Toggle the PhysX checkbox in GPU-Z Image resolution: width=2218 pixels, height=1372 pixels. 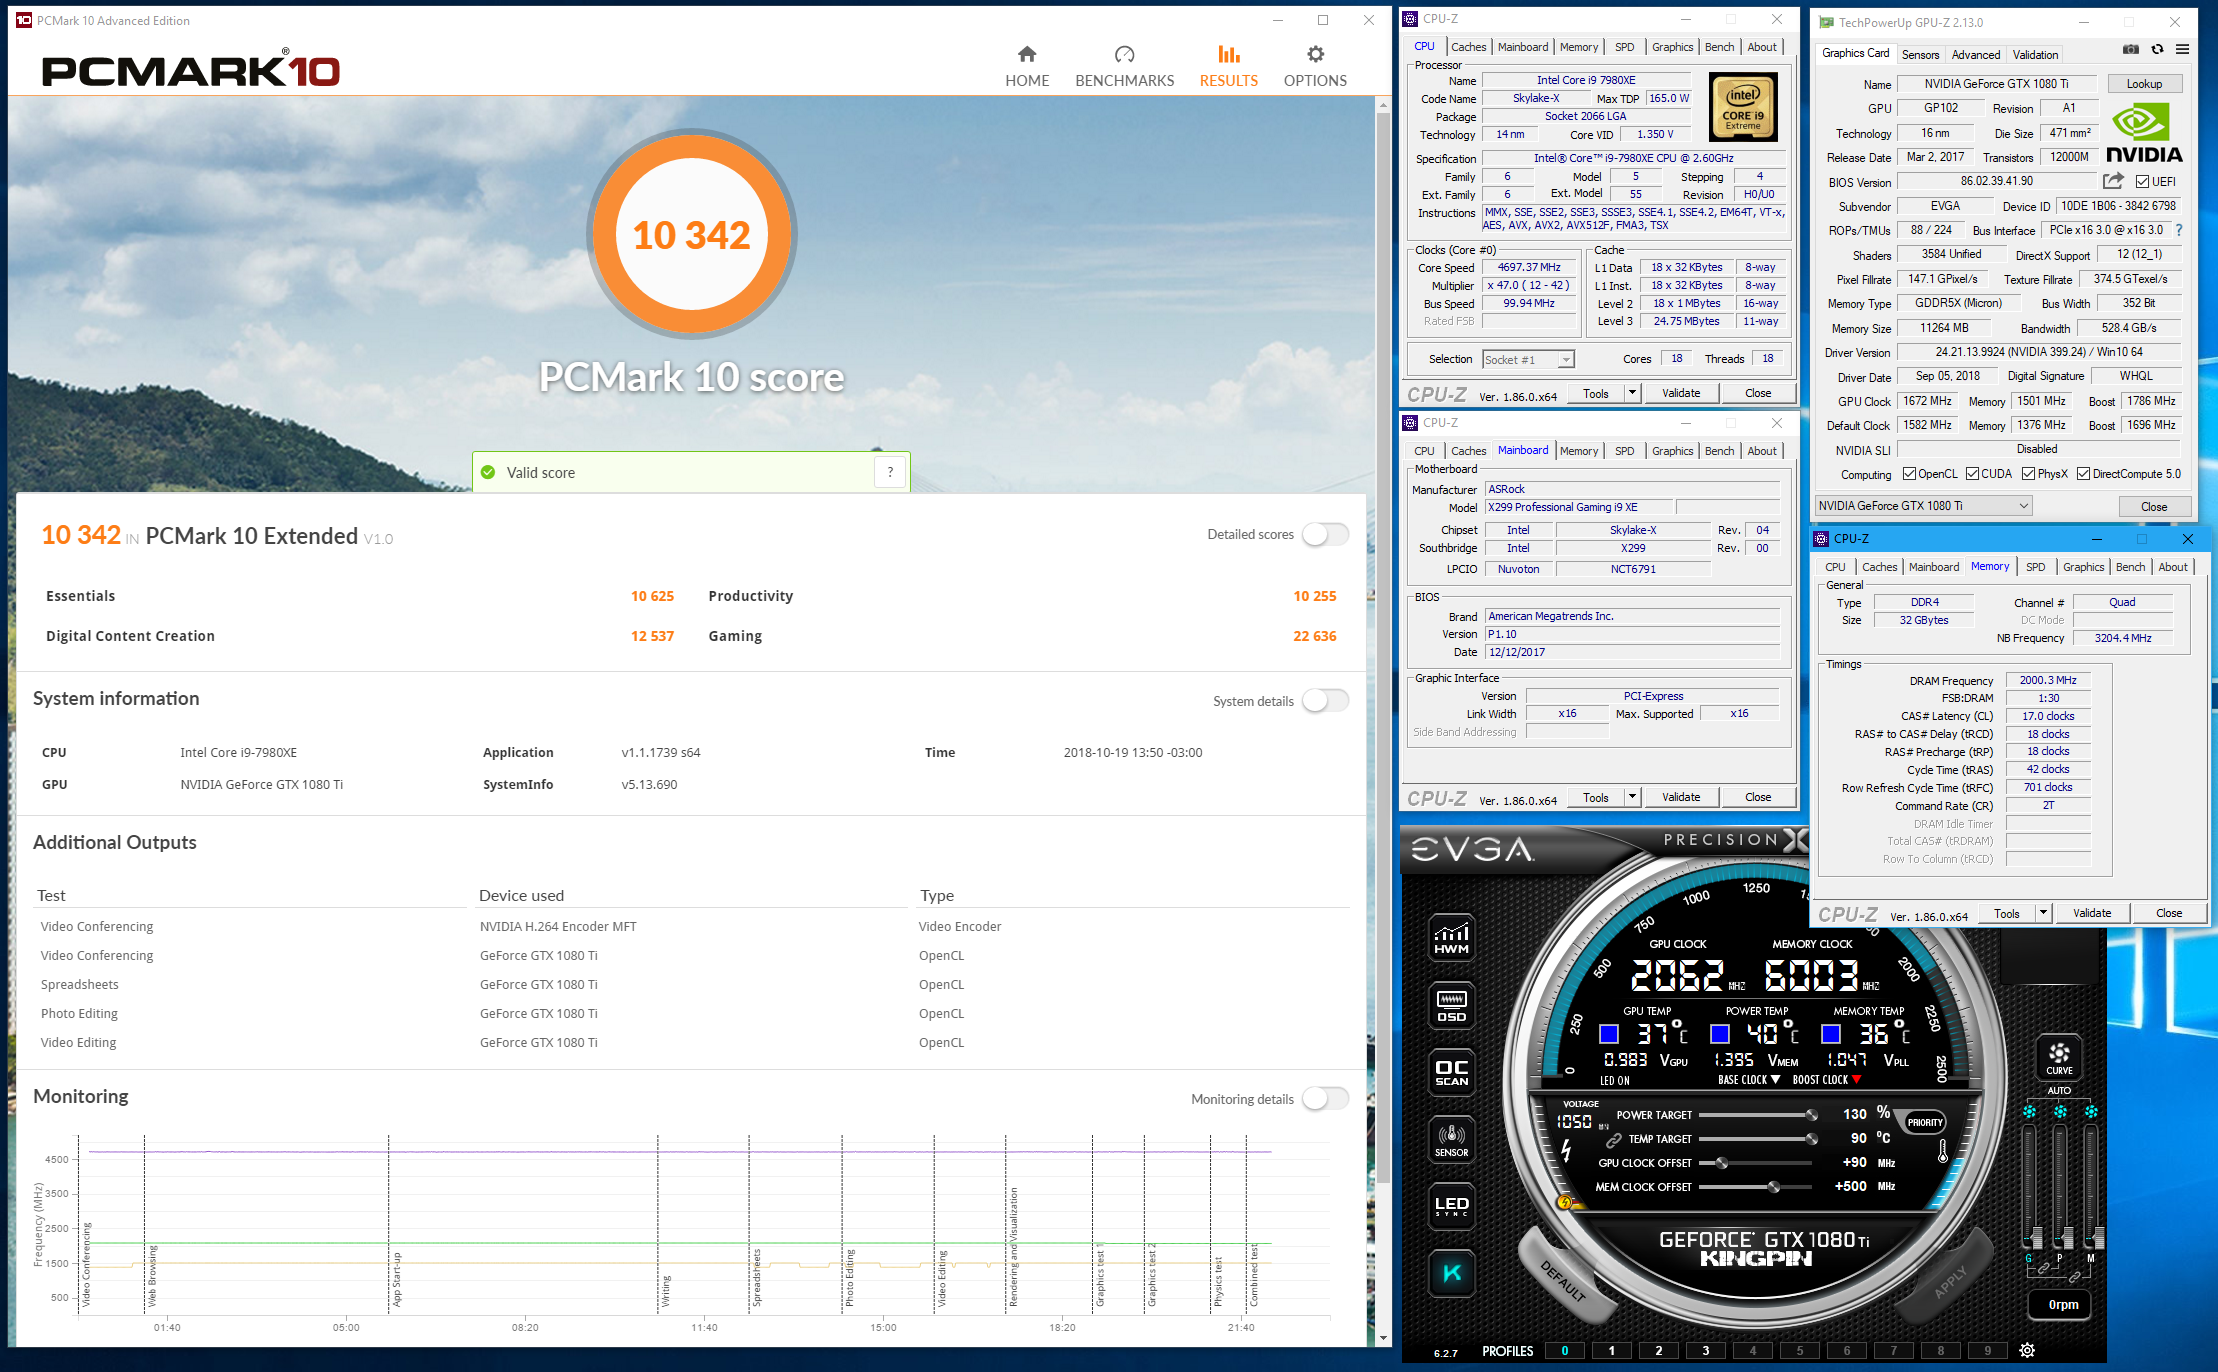pyautogui.click(x=2028, y=474)
